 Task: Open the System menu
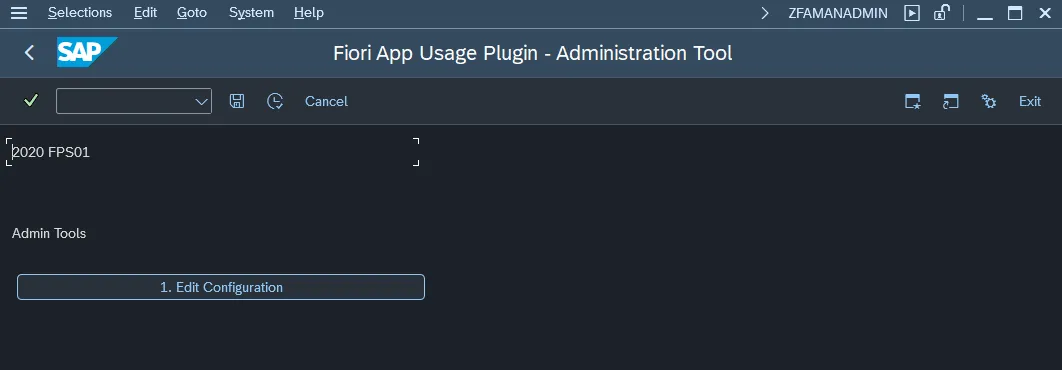point(251,13)
